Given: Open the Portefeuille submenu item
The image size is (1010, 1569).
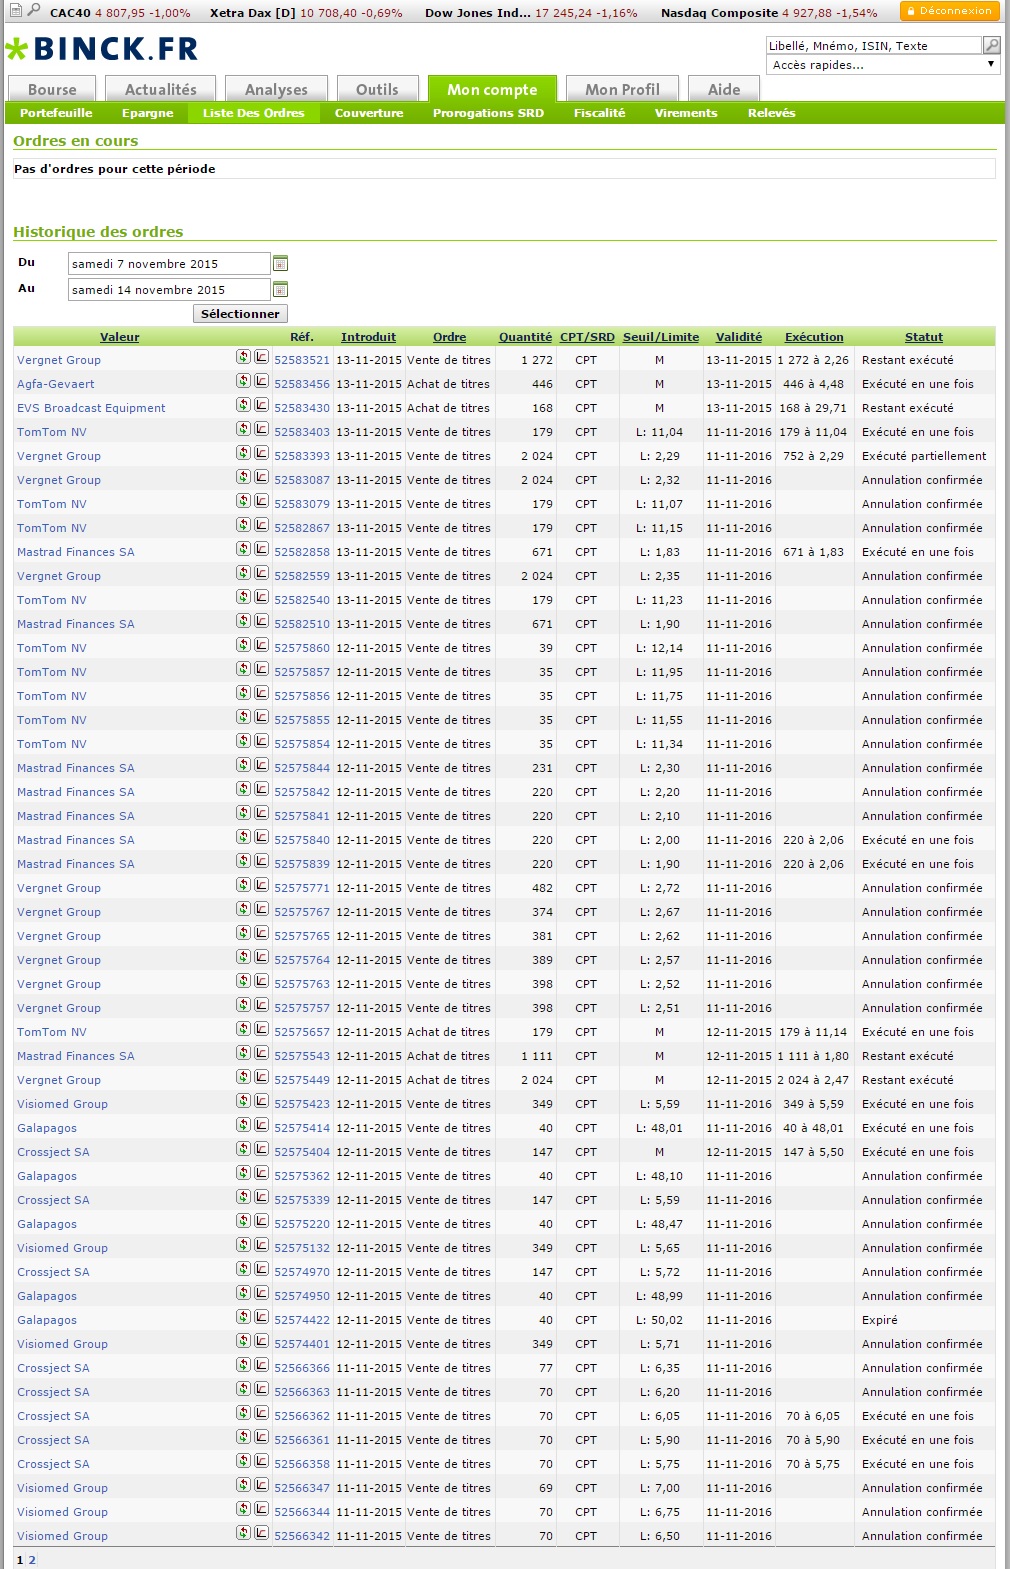Looking at the screenshot, I should tap(56, 113).
